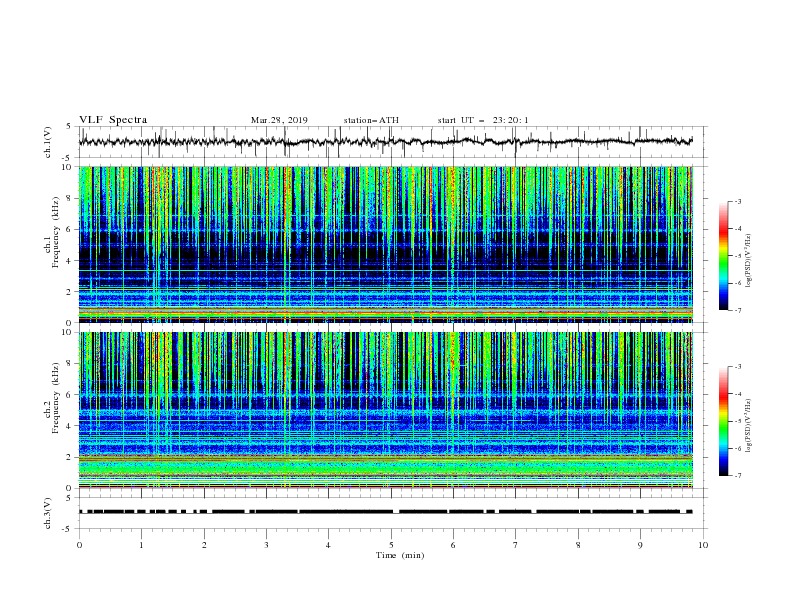Click the ch.2 "Frequency (kHz)" axis label

pyautogui.click(x=55, y=398)
